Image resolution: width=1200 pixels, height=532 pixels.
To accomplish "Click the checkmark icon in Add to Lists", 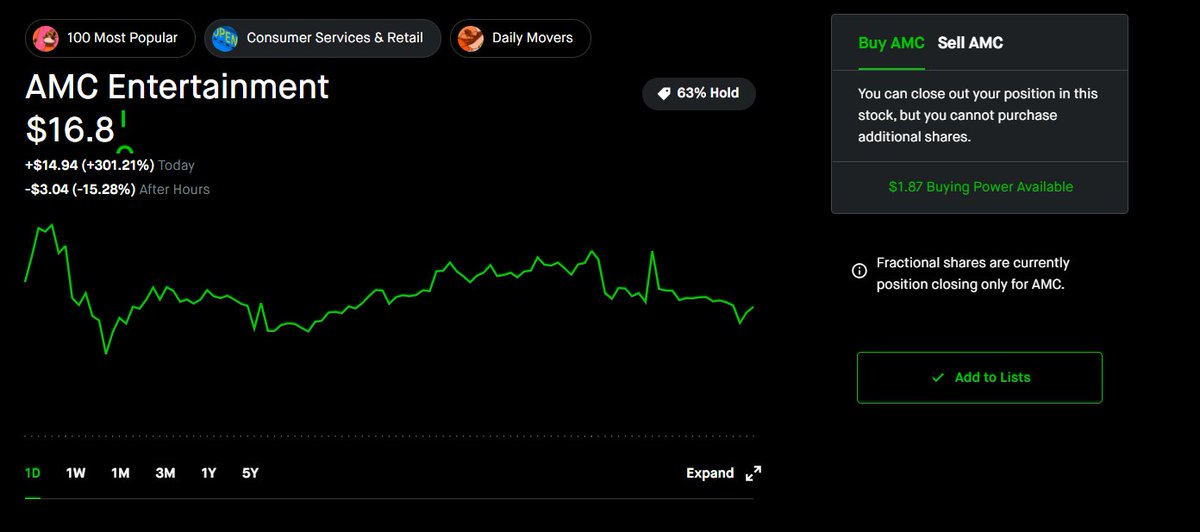I will pos(937,377).
